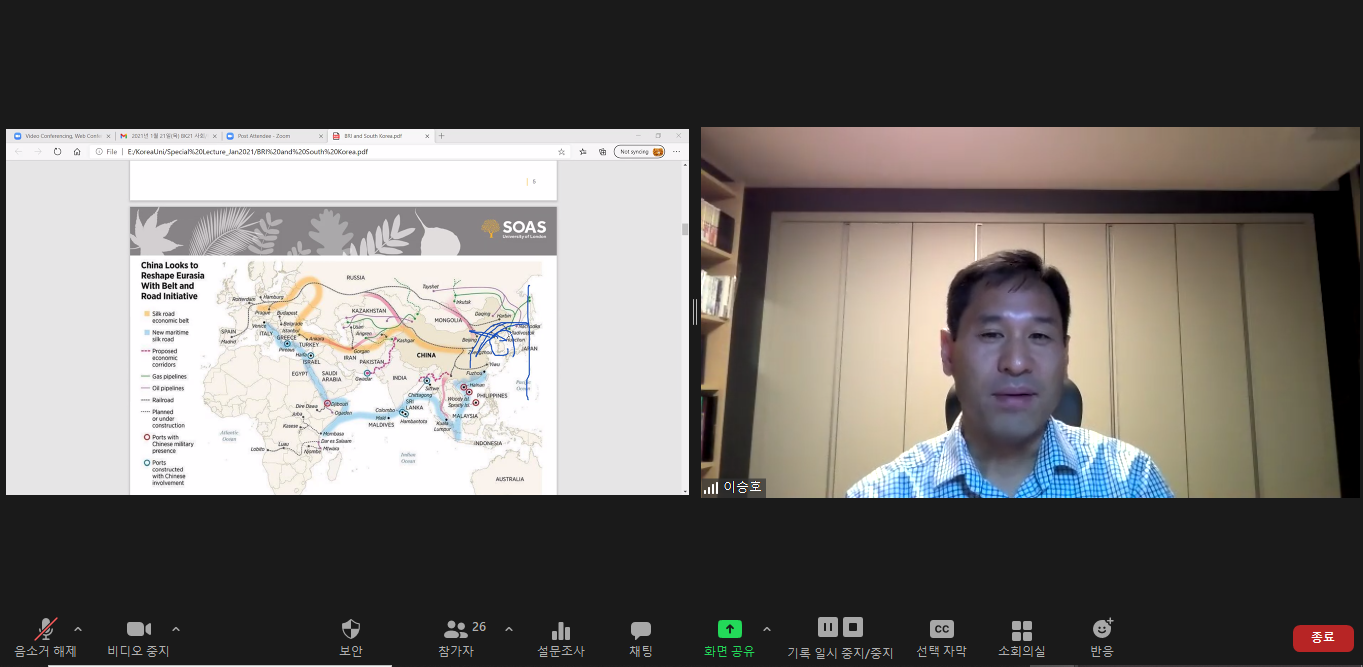Click the green Share Screen (화면 공유) icon
This screenshot has width=1363, height=667.
(x=729, y=629)
